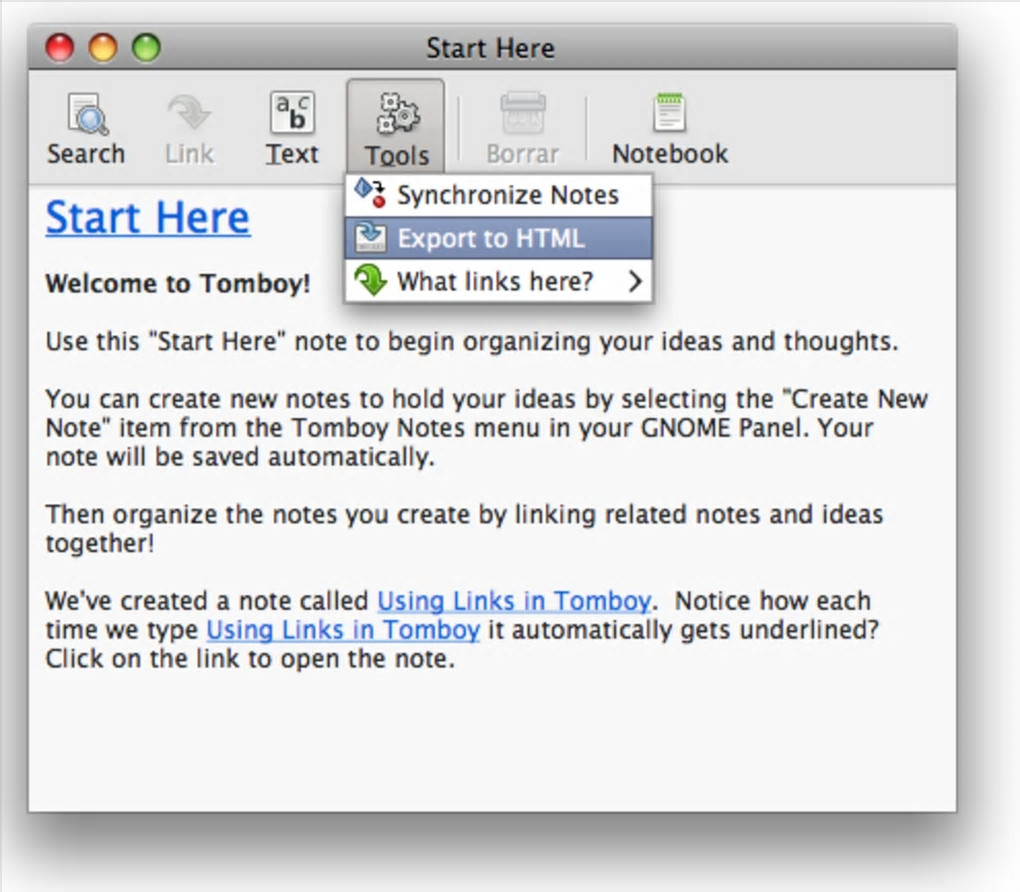The height and width of the screenshot is (892, 1020).
Task: Minimize the window with the yellow button
Action: click(103, 48)
